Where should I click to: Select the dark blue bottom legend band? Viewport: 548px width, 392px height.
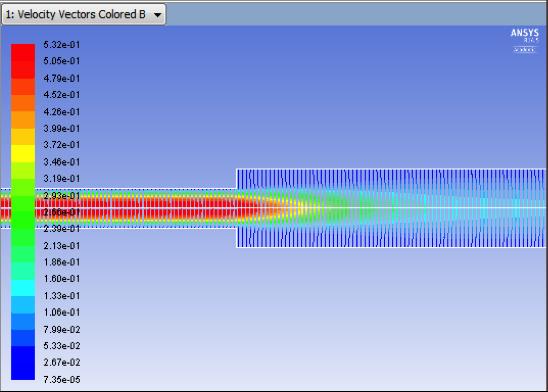pyautogui.click(x=23, y=363)
